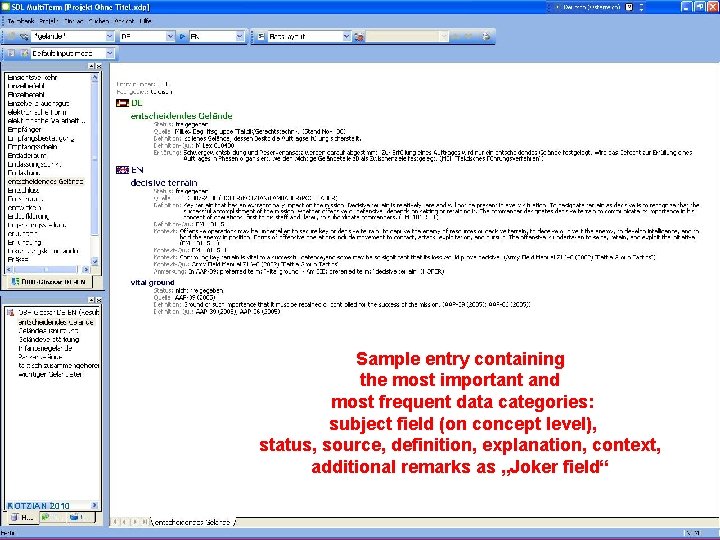Image resolution: width=720 pixels, height=540 pixels.
Task: Click the term decisive terrain
Action: coord(164,183)
